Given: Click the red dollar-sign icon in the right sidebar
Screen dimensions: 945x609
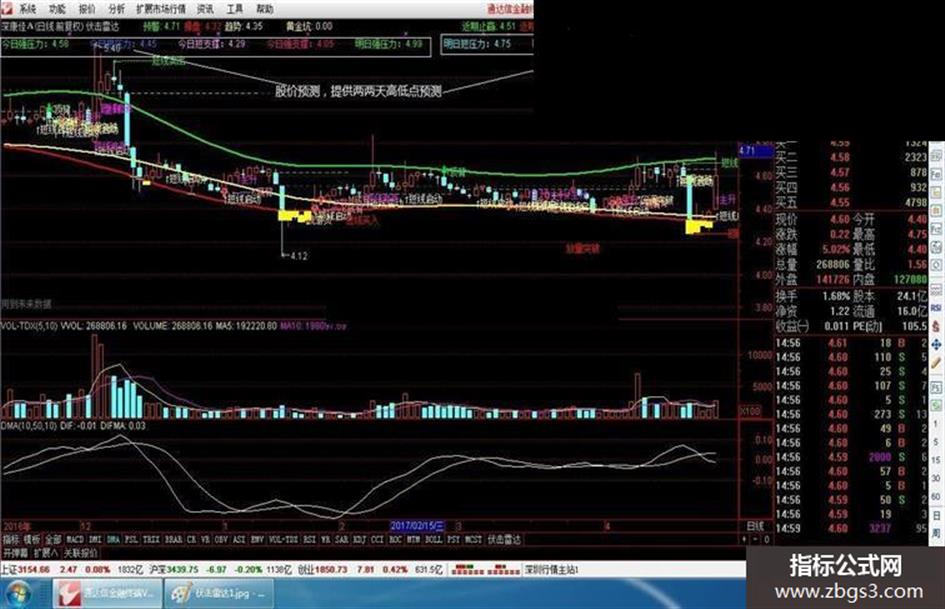Looking at the screenshot, I should pos(936,326).
